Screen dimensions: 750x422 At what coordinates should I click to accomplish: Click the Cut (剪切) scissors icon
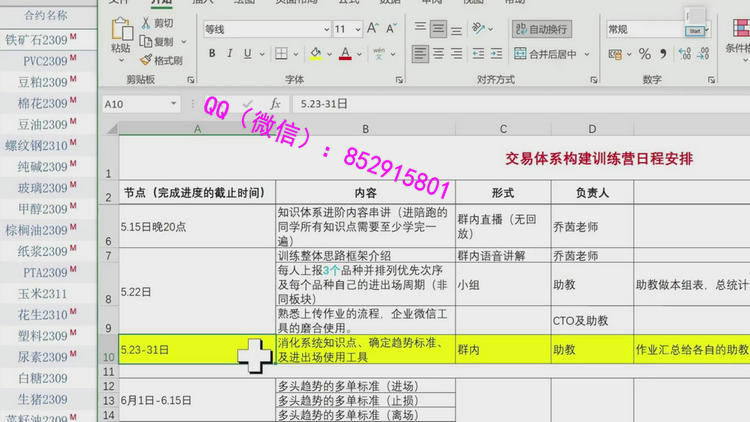click(147, 23)
